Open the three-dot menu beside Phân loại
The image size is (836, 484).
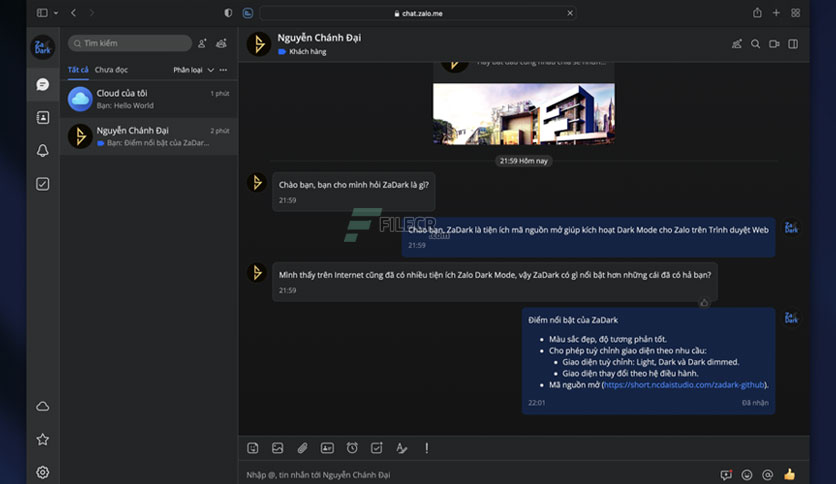click(223, 70)
